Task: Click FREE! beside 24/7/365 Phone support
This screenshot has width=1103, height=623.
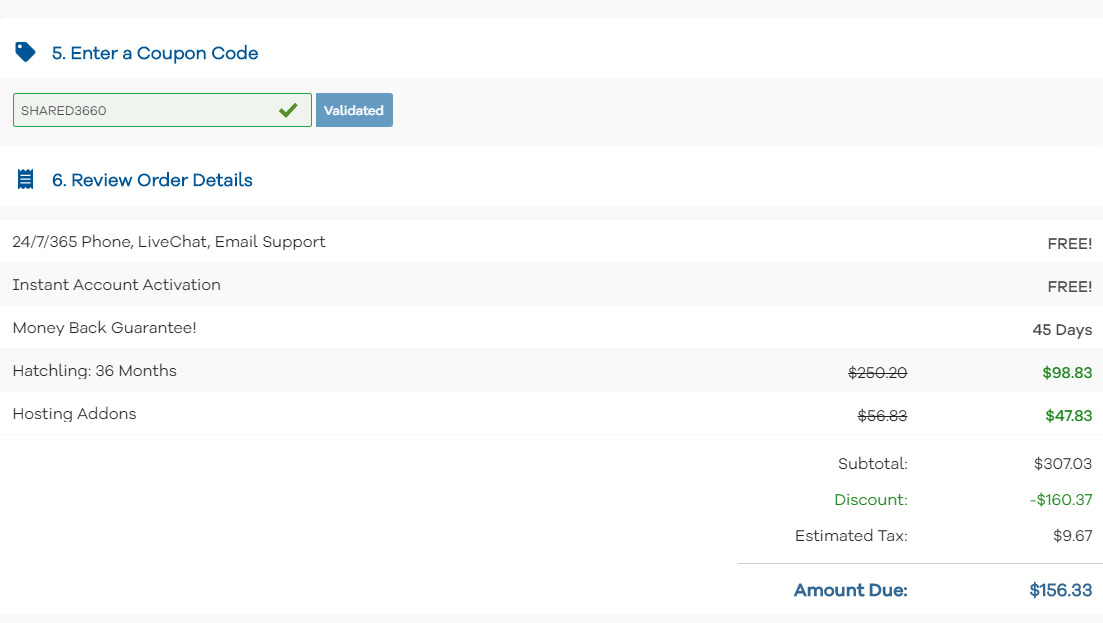Action: click(1069, 243)
